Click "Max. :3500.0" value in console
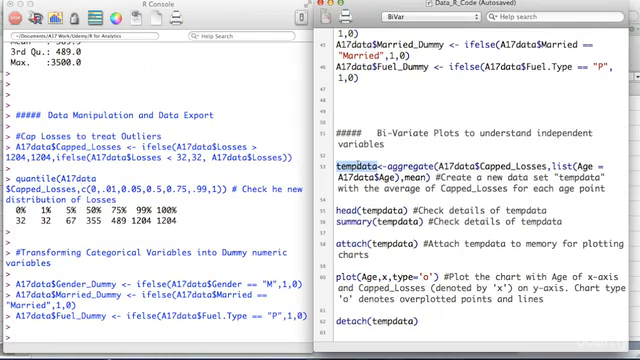640x360 pixels. point(46,62)
